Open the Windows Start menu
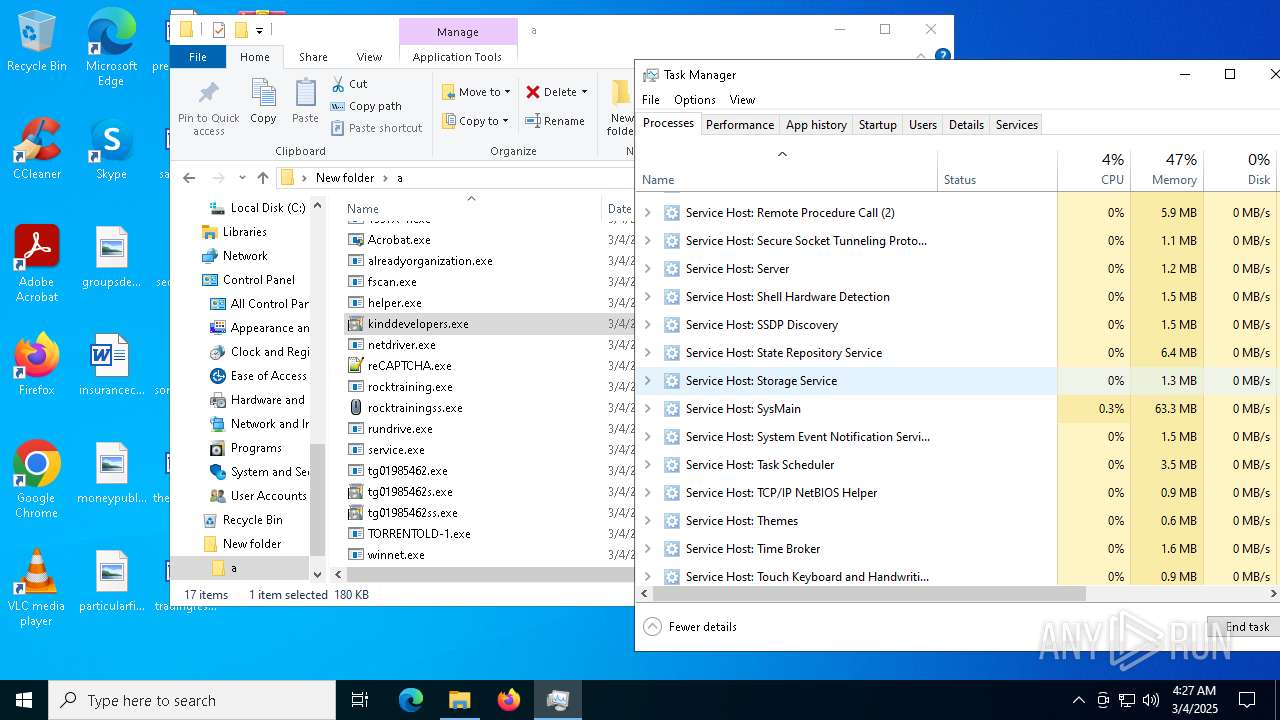This screenshot has width=1280, height=720. click(x=24, y=700)
